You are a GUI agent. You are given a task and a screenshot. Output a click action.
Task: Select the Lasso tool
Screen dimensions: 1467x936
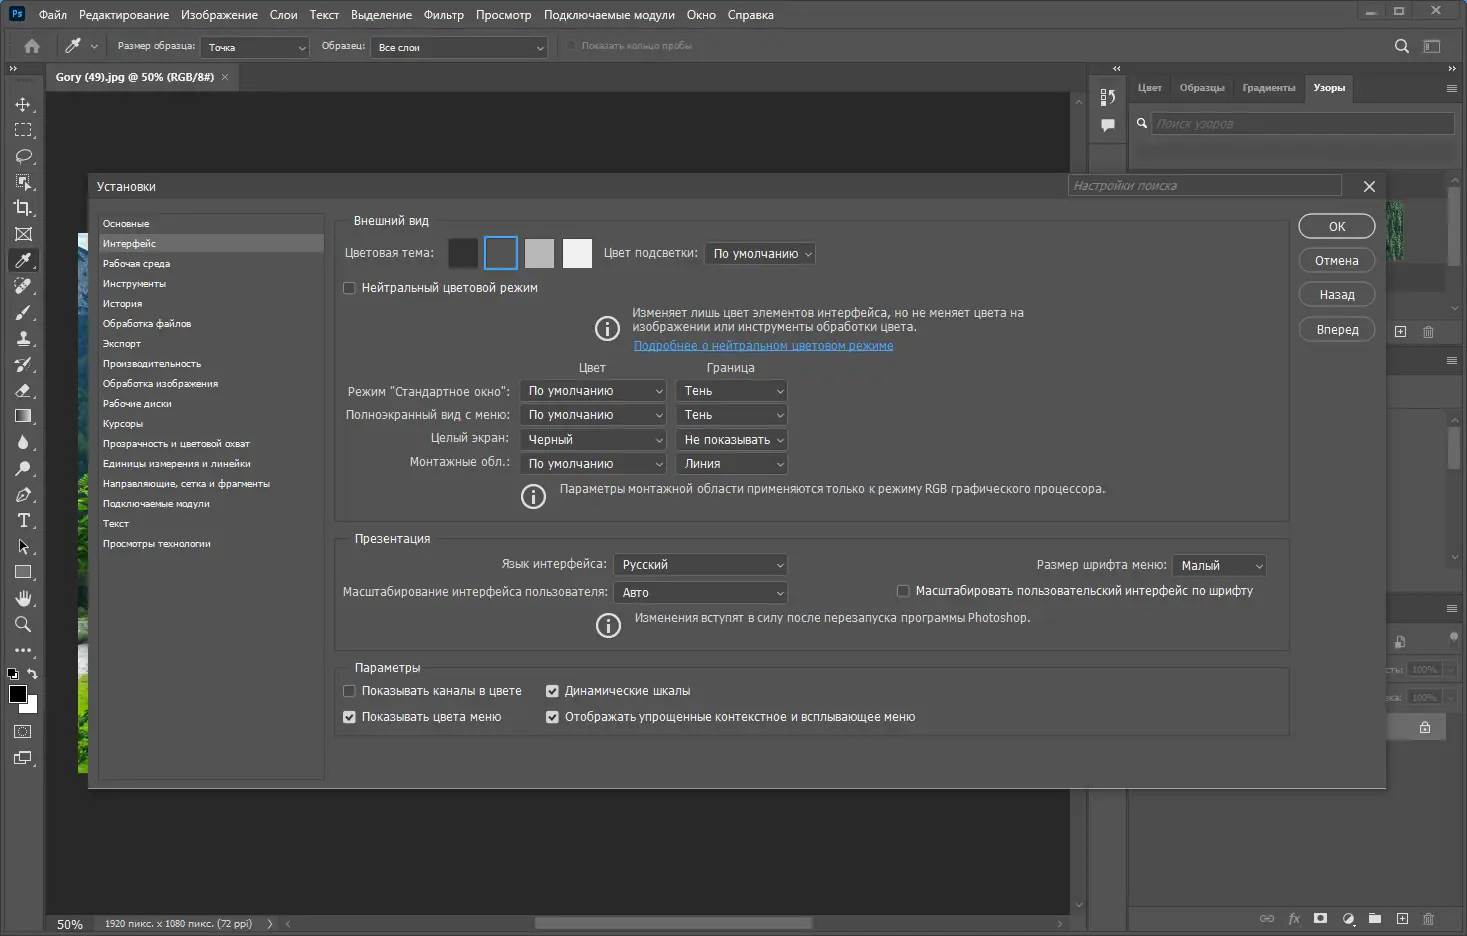(x=23, y=157)
